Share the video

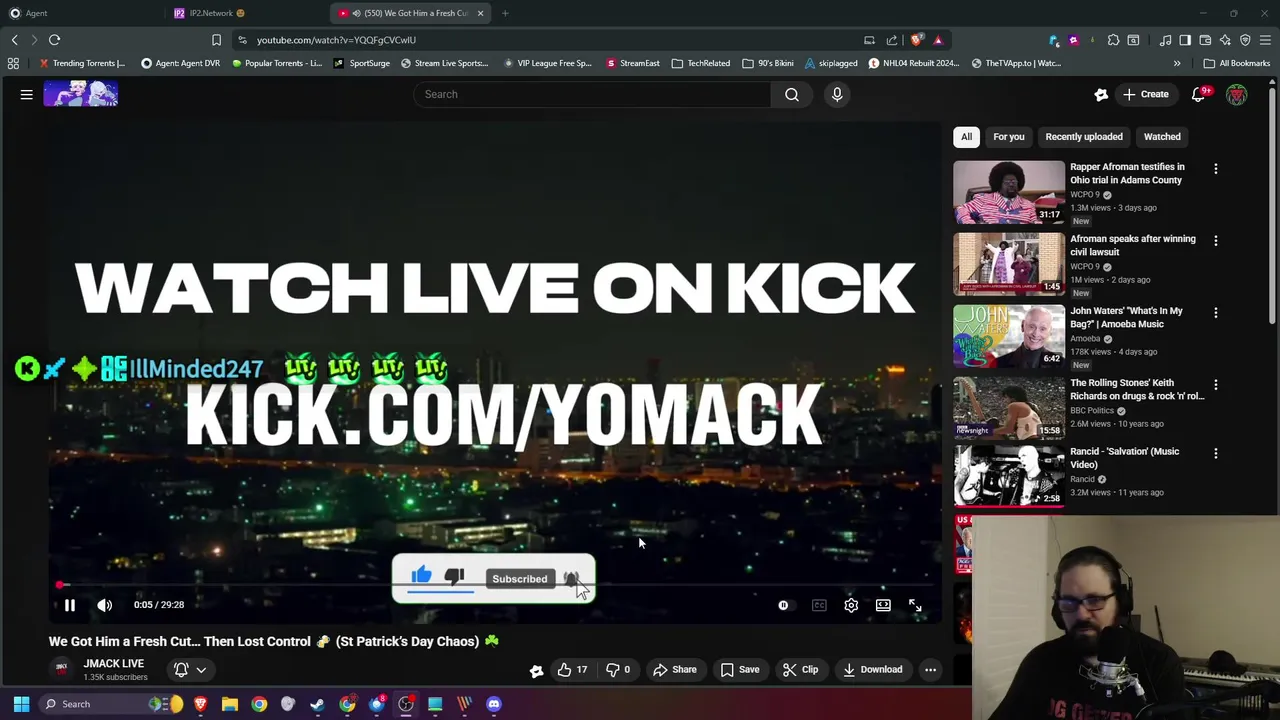tap(674, 670)
